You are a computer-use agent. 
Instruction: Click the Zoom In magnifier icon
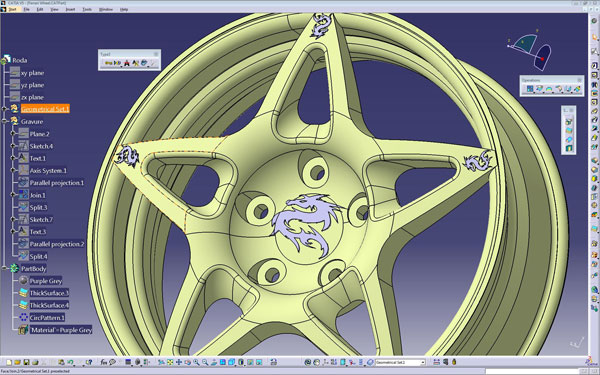(x=196, y=362)
